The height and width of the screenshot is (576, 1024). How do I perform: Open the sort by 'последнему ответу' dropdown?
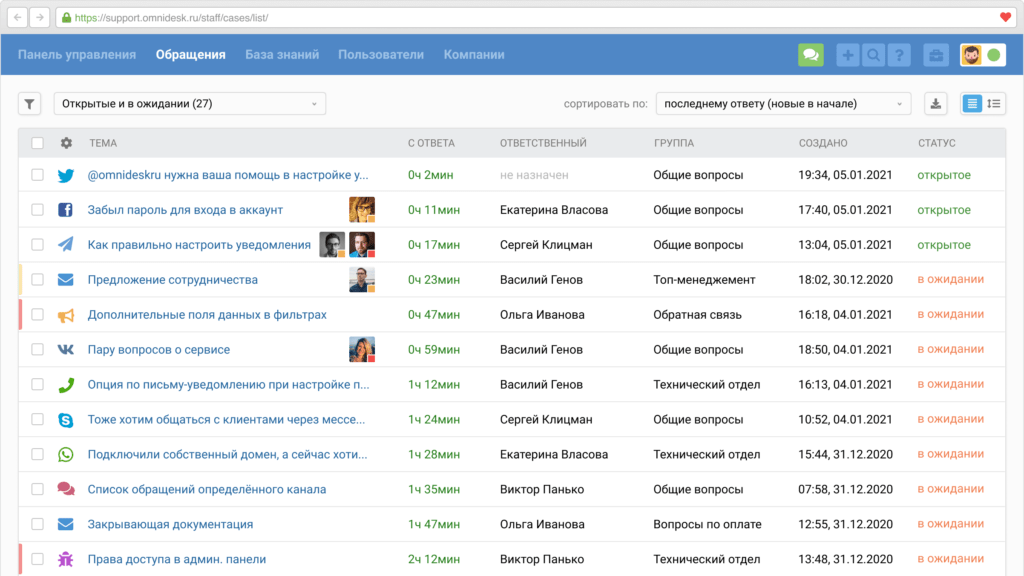coord(783,104)
